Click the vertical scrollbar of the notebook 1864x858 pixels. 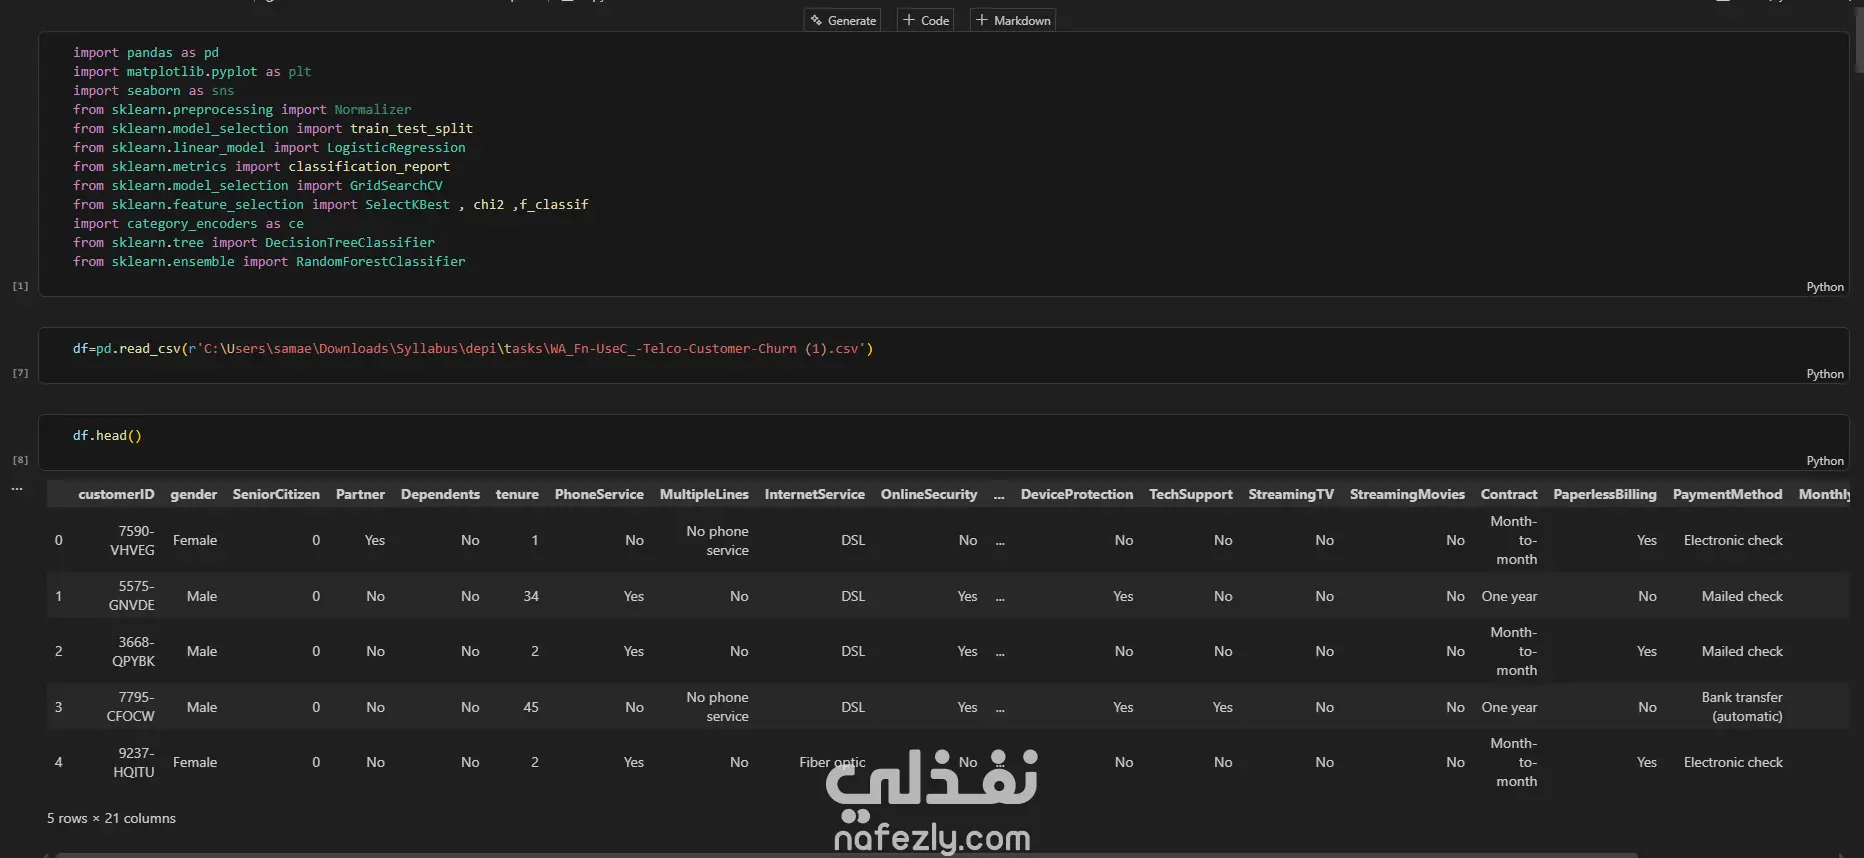(x=1857, y=40)
